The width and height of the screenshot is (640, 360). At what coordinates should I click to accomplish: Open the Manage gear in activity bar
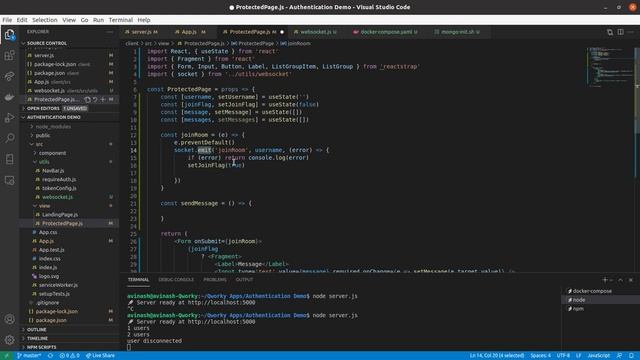9,340
